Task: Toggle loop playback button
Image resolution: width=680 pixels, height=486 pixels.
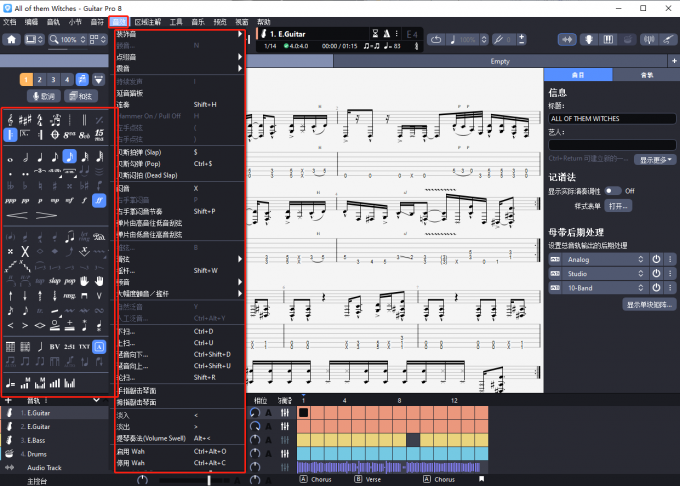Action: [436, 40]
